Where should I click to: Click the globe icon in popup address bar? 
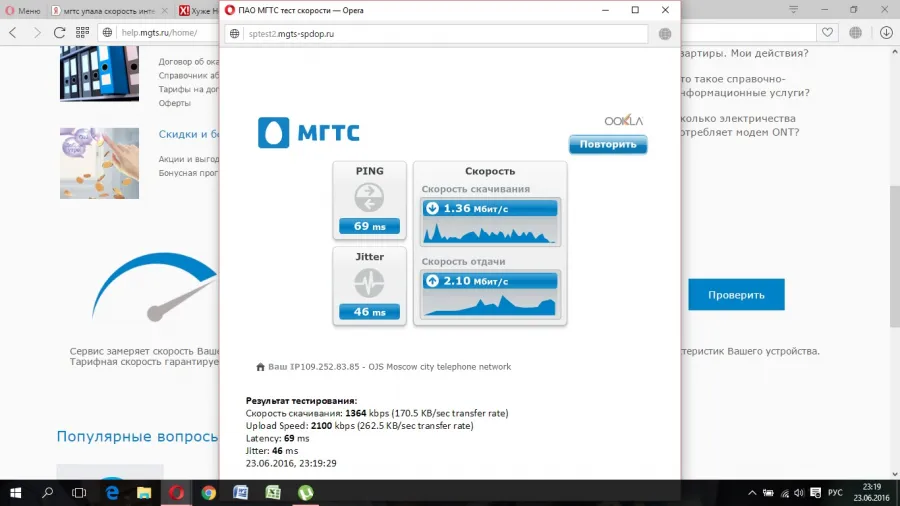click(x=235, y=34)
